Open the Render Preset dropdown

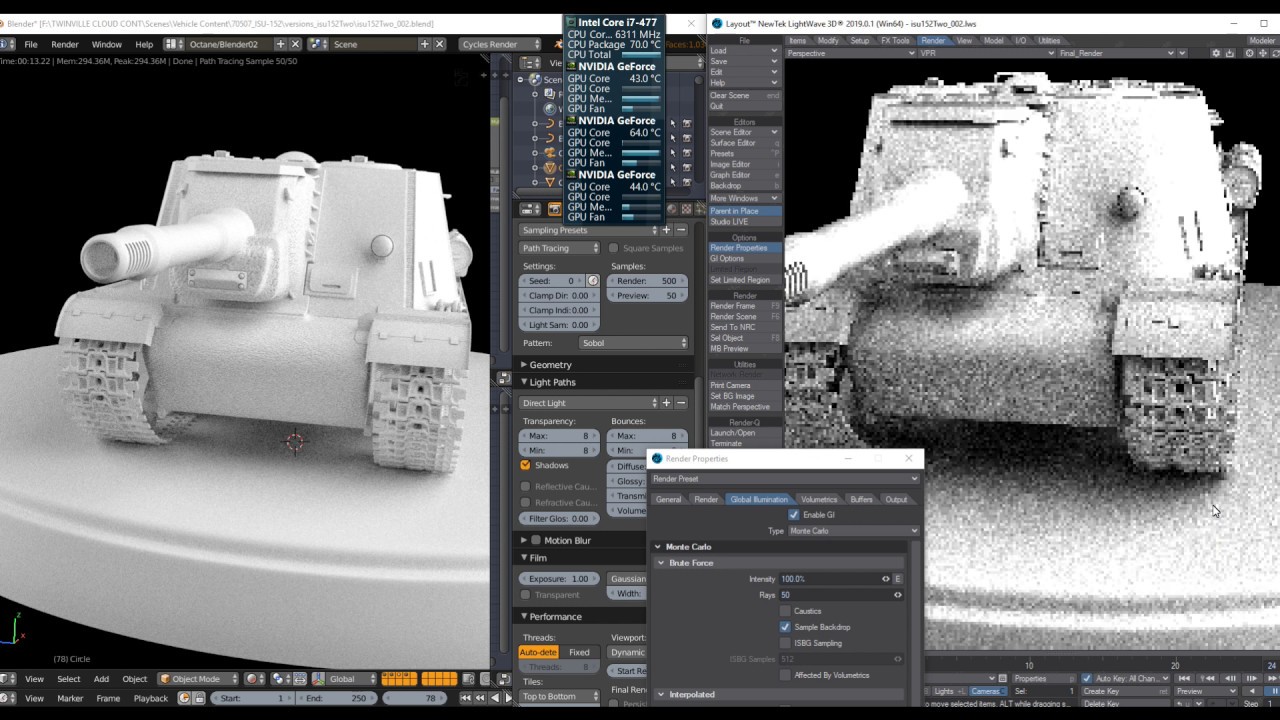click(x=784, y=479)
